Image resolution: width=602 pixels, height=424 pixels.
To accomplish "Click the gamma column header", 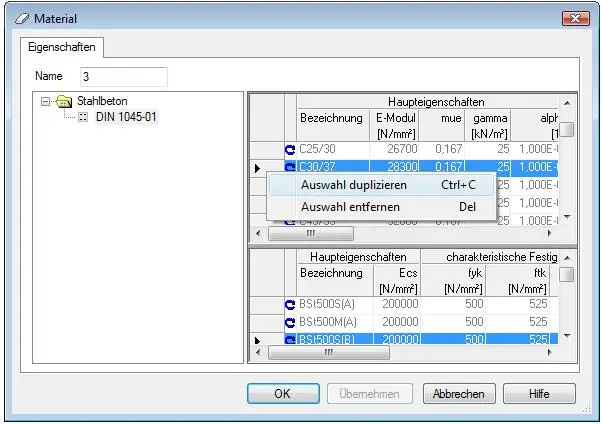I will [488, 126].
